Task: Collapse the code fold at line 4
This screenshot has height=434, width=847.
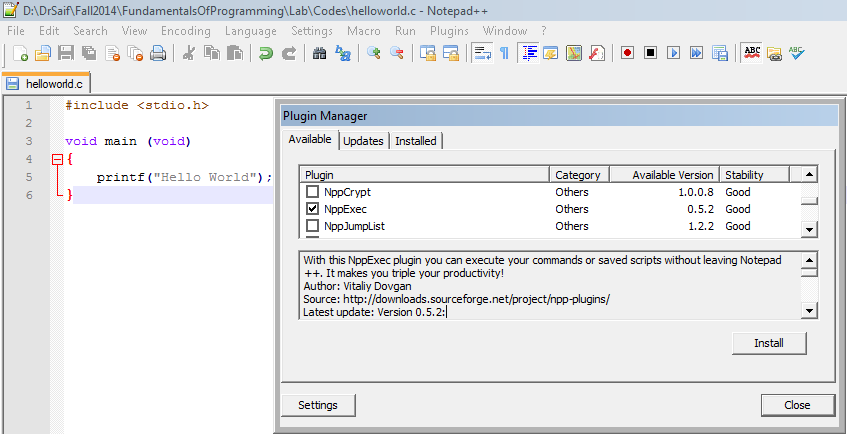Action: (x=57, y=159)
